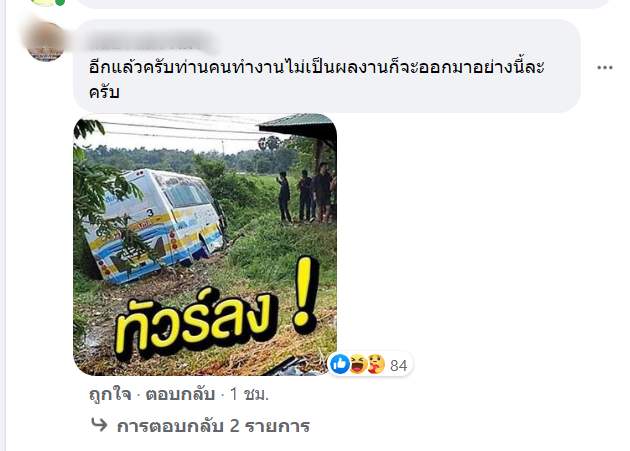Click the laughing Haha reaction emoji
The width and height of the screenshot is (630, 451).
358,364
